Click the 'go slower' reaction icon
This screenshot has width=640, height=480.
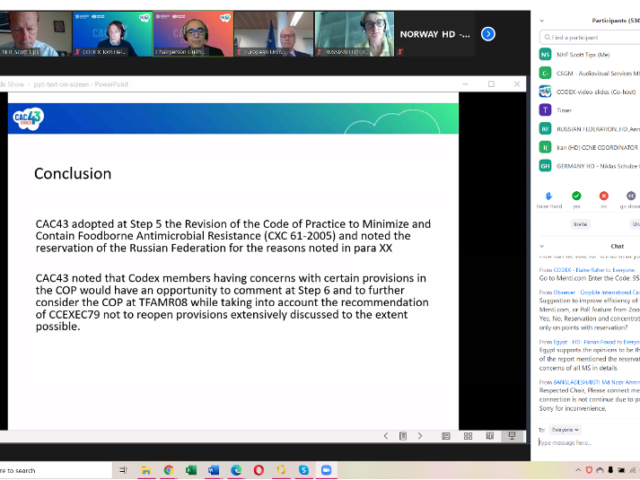630,196
